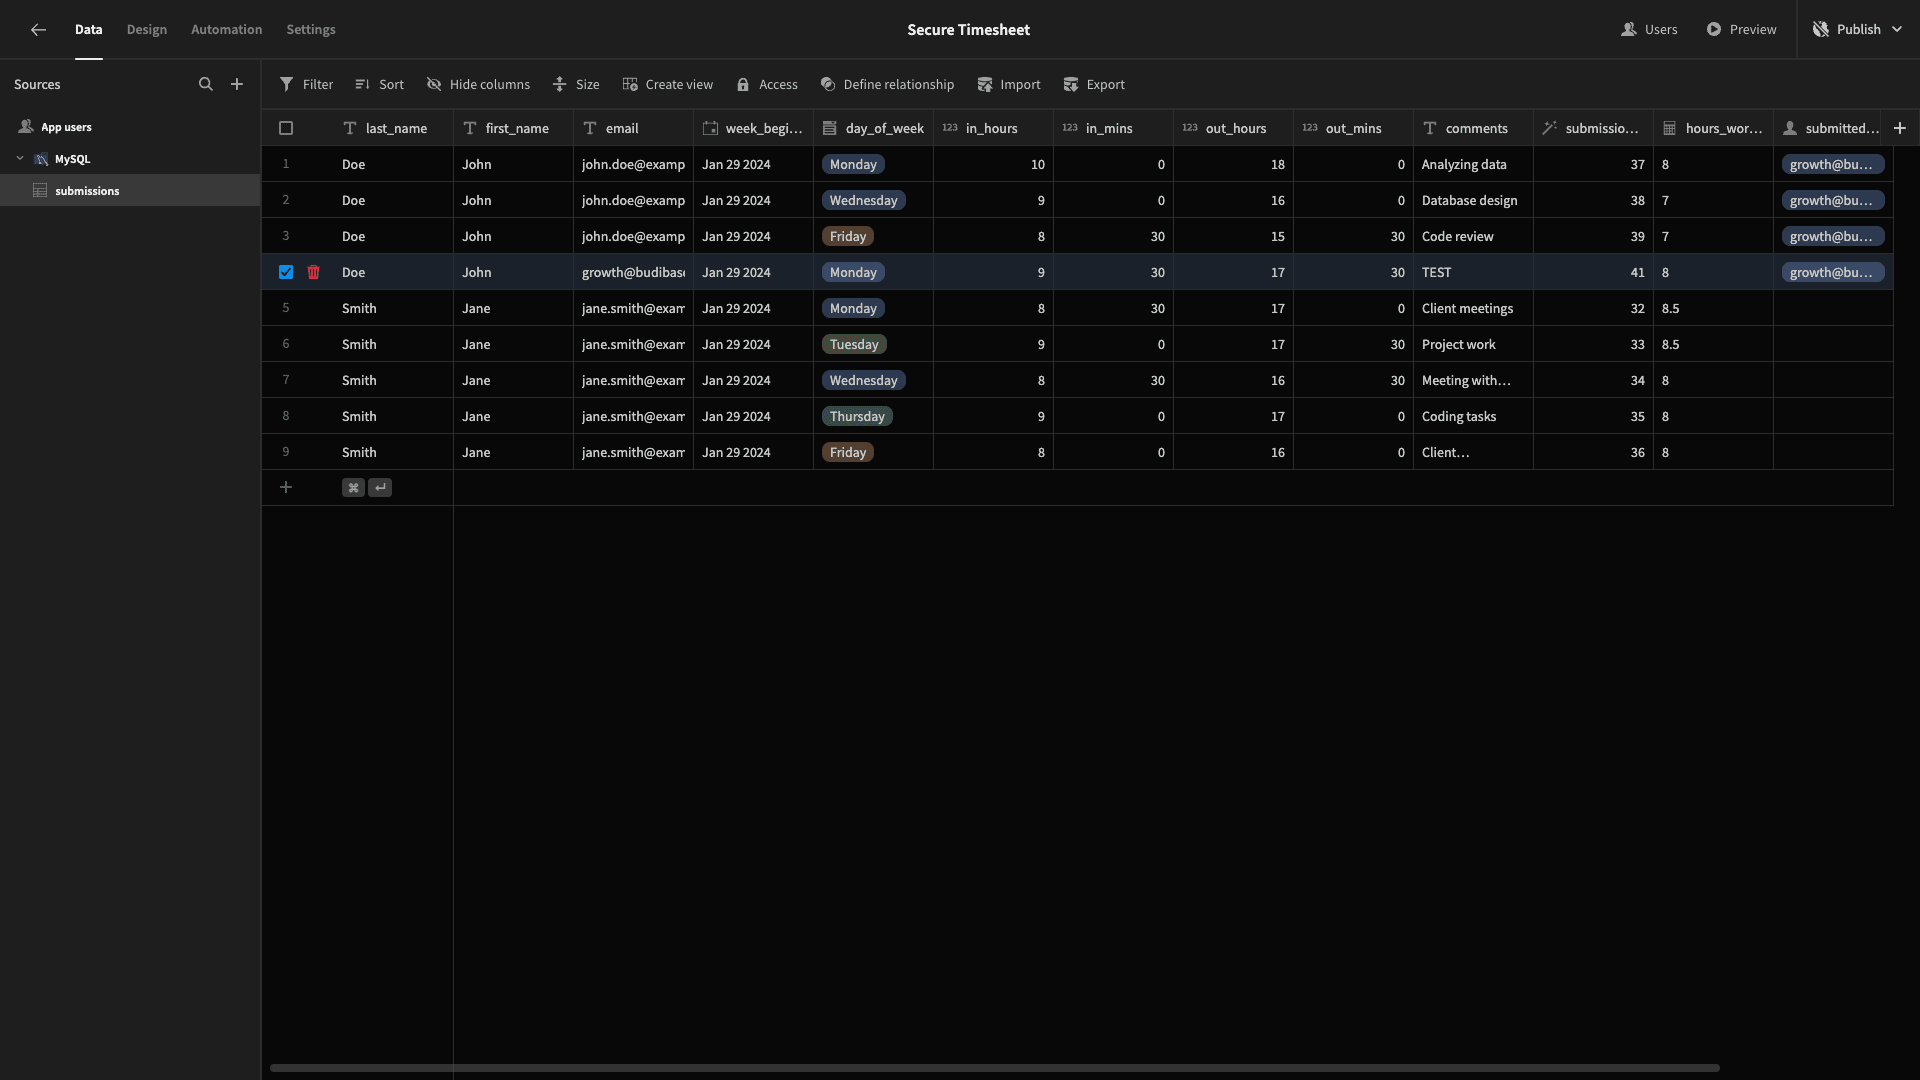Select the 'Analyzing data' comments cell
Screen dimensions: 1920x1080
pos(1473,164)
